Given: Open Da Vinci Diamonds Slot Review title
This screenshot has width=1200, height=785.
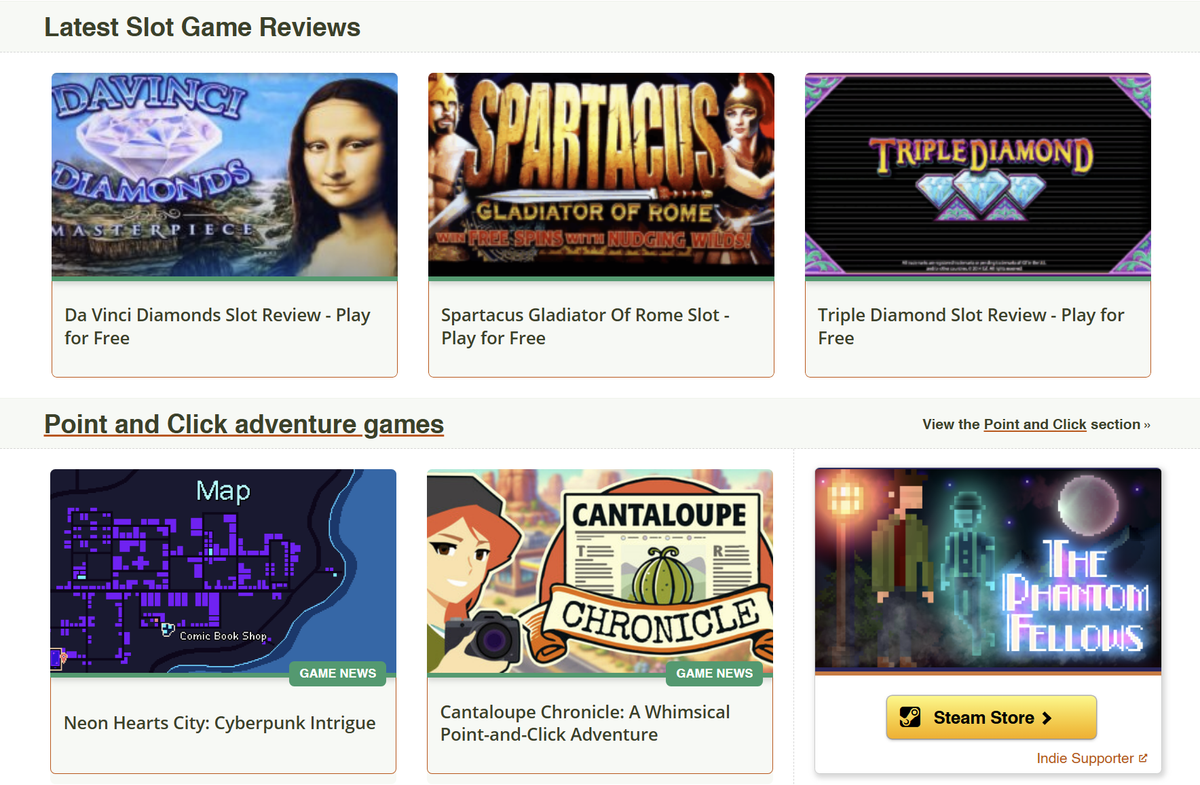Looking at the screenshot, I should click(x=218, y=326).
